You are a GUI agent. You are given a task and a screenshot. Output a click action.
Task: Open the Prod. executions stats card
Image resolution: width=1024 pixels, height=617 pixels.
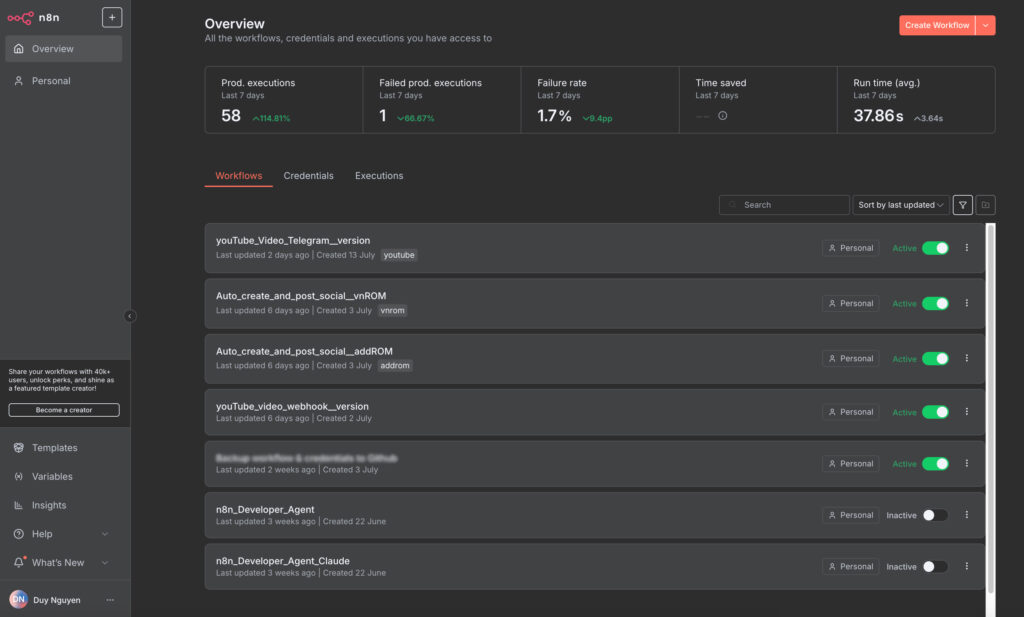[284, 100]
